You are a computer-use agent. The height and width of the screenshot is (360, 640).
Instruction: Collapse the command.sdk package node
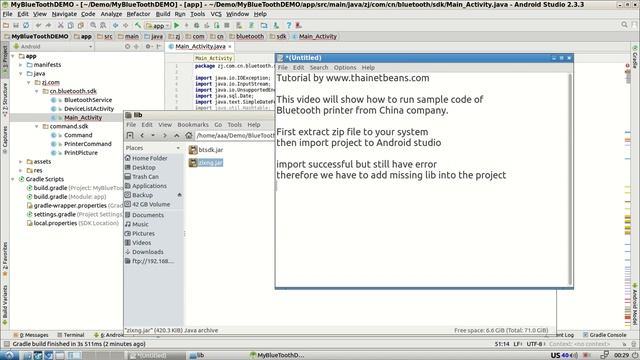[37, 127]
